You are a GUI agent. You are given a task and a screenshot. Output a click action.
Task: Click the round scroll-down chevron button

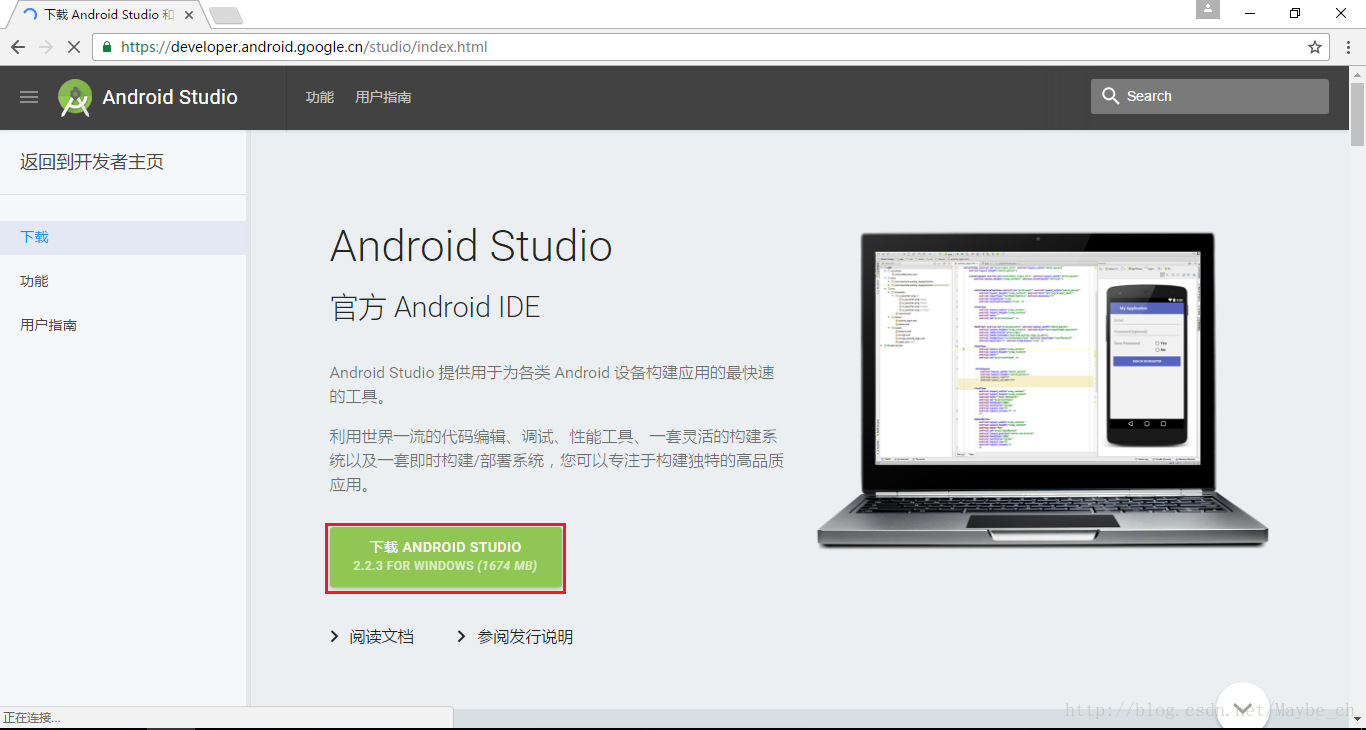[1243, 706]
